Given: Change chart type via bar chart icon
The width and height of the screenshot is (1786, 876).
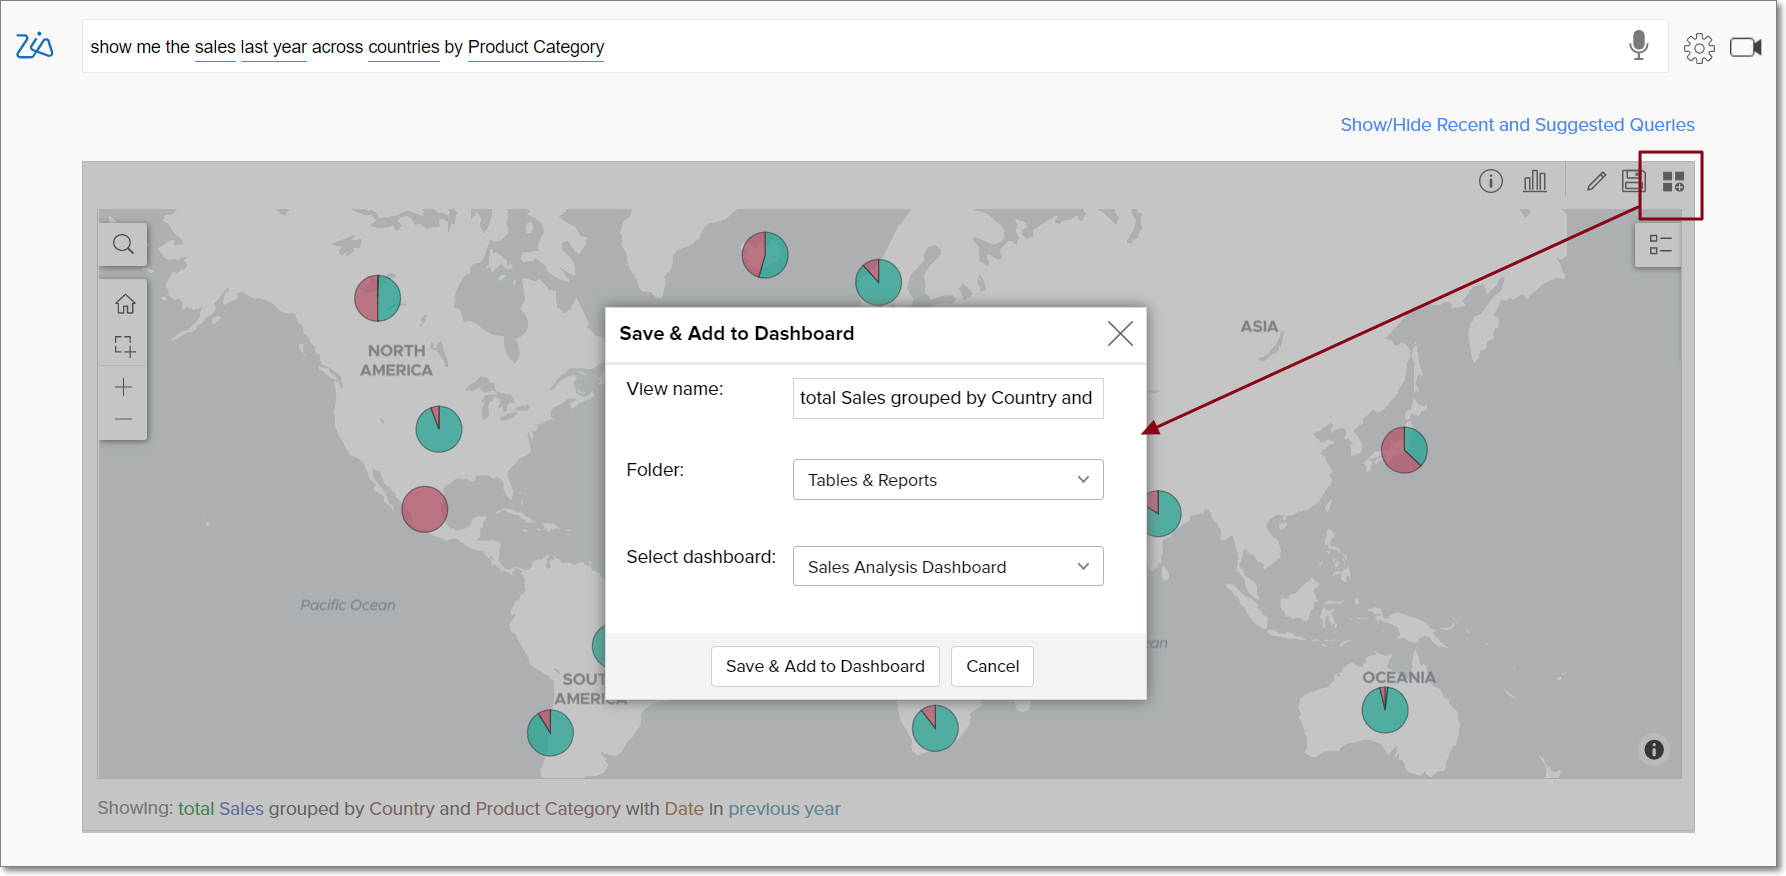Looking at the screenshot, I should point(1534,181).
